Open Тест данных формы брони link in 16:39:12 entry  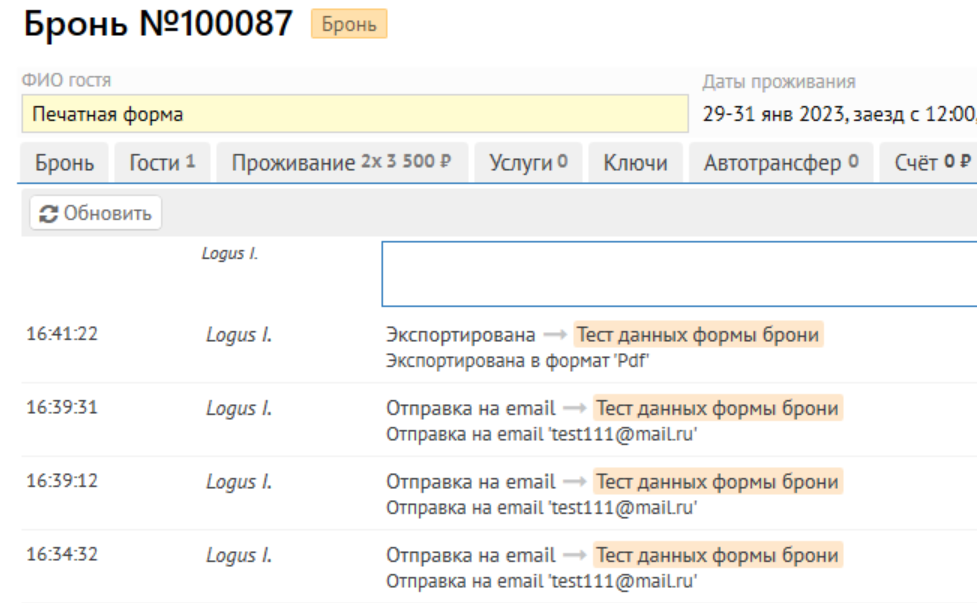pos(718,482)
